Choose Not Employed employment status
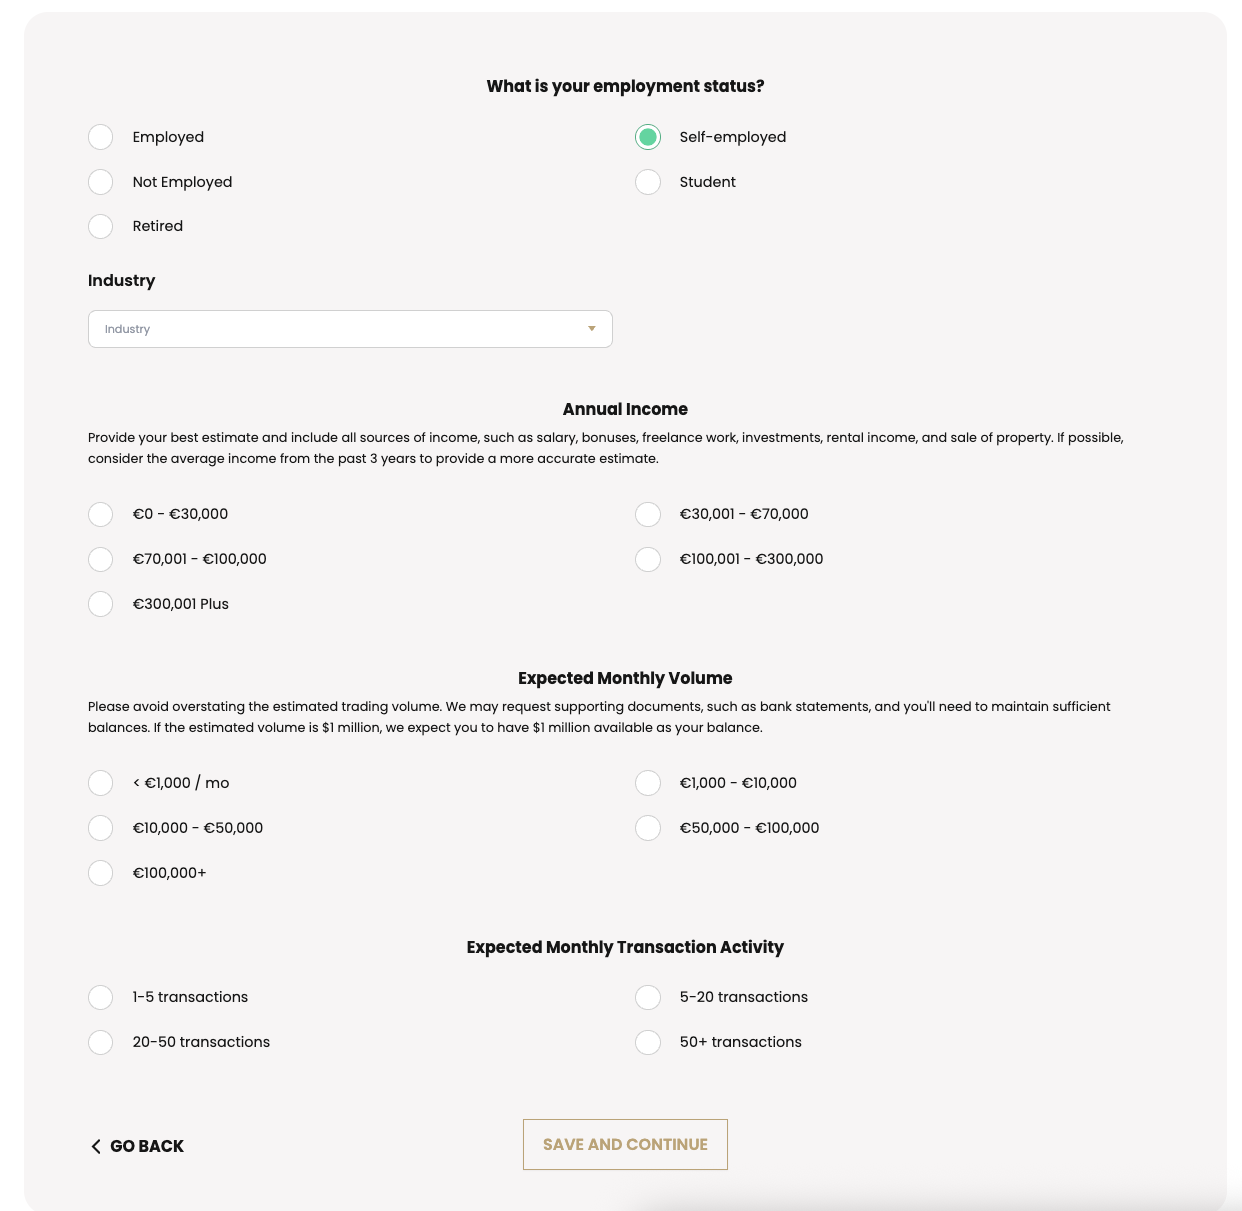 point(101,182)
